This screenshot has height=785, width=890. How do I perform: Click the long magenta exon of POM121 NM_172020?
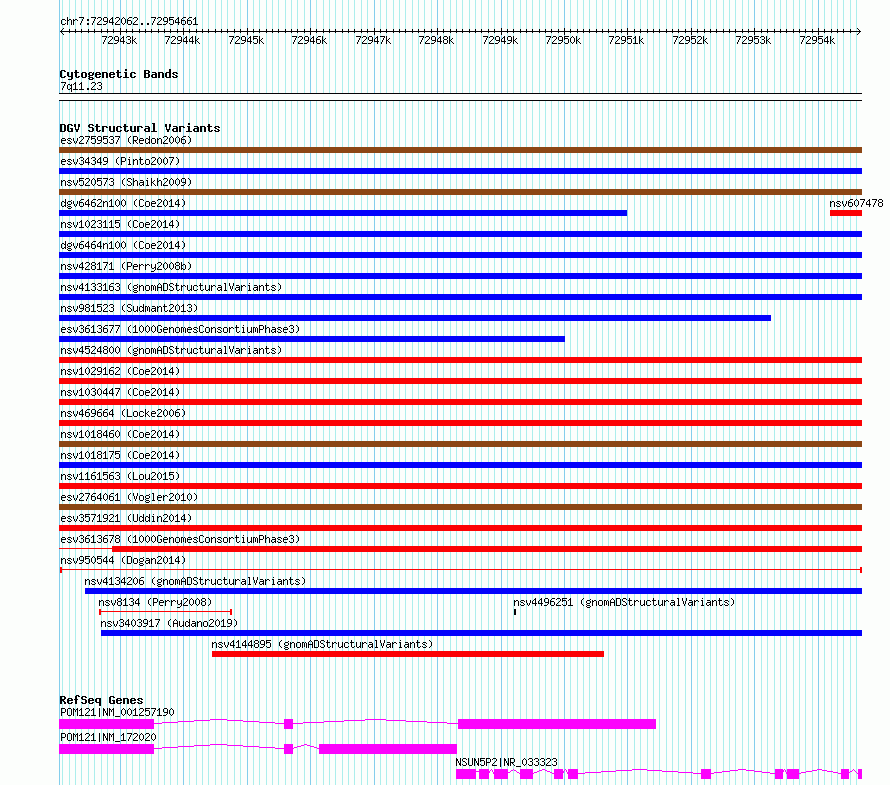pos(388,749)
